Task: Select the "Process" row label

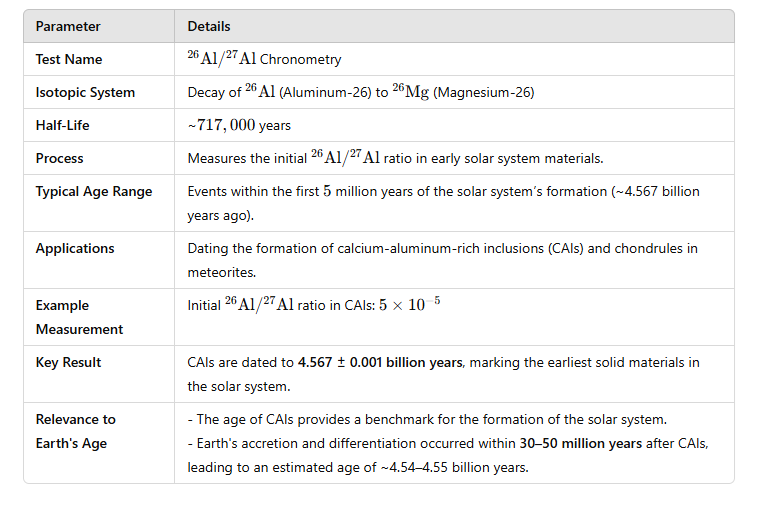Action: 60,158
